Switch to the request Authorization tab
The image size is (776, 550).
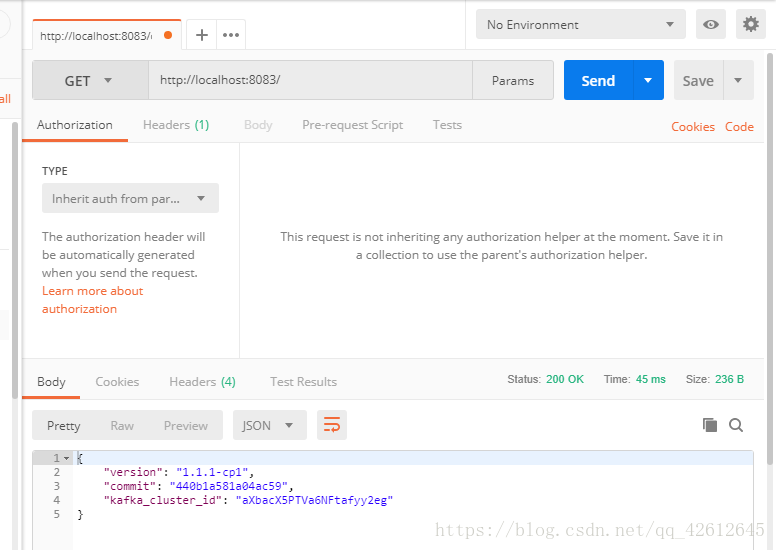[x=75, y=125]
